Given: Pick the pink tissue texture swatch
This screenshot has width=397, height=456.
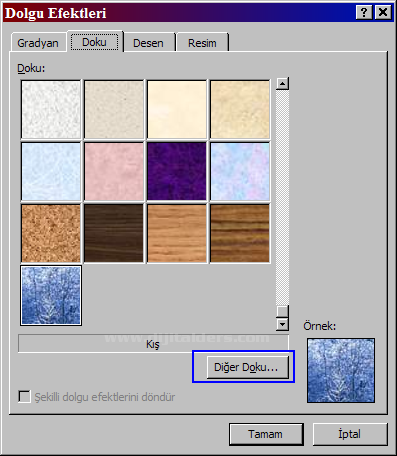Looking at the screenshot, I should 114,171.
